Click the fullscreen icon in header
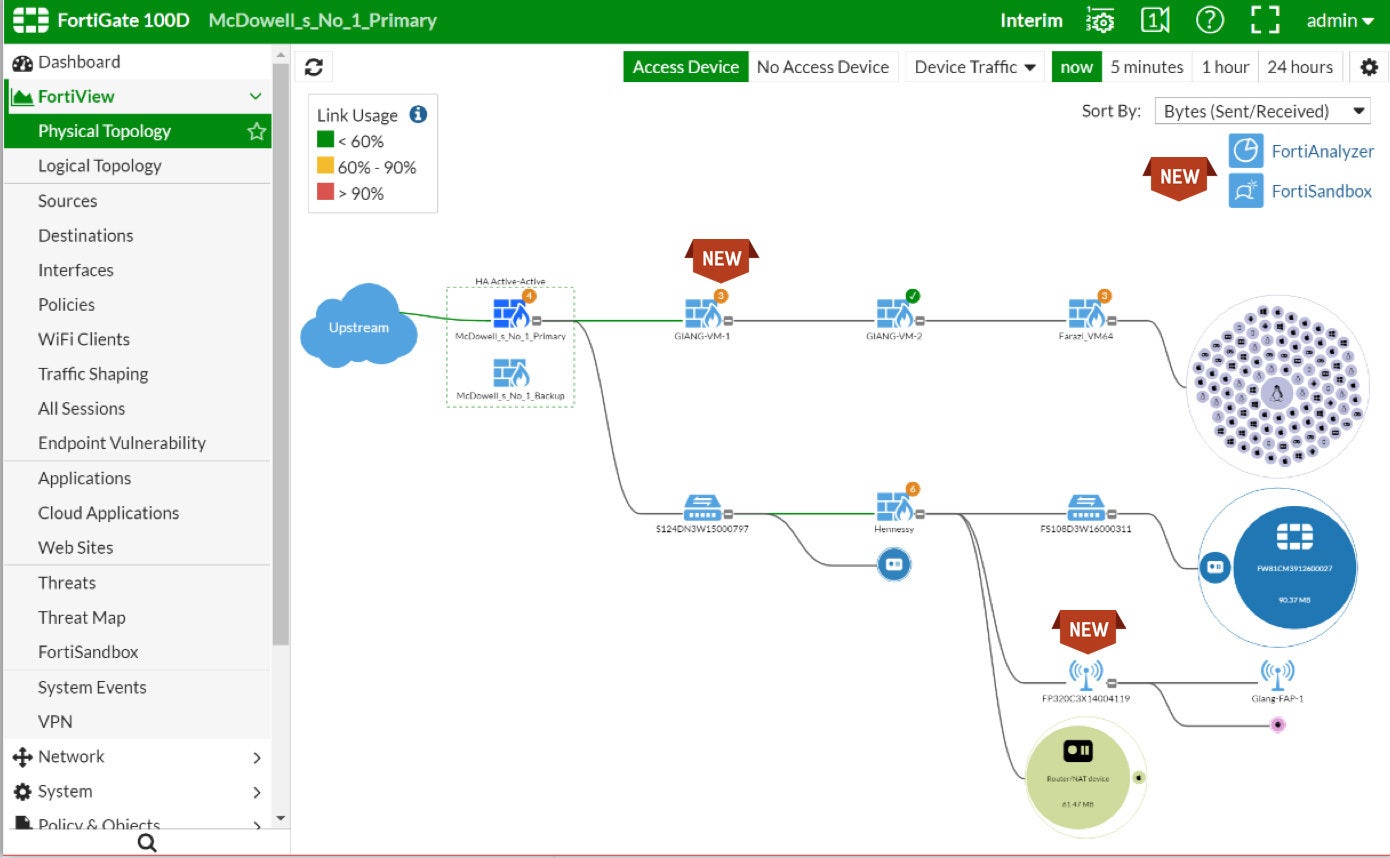The image size is (1390, 858). pyautogui.click(x=1265, y=21)
